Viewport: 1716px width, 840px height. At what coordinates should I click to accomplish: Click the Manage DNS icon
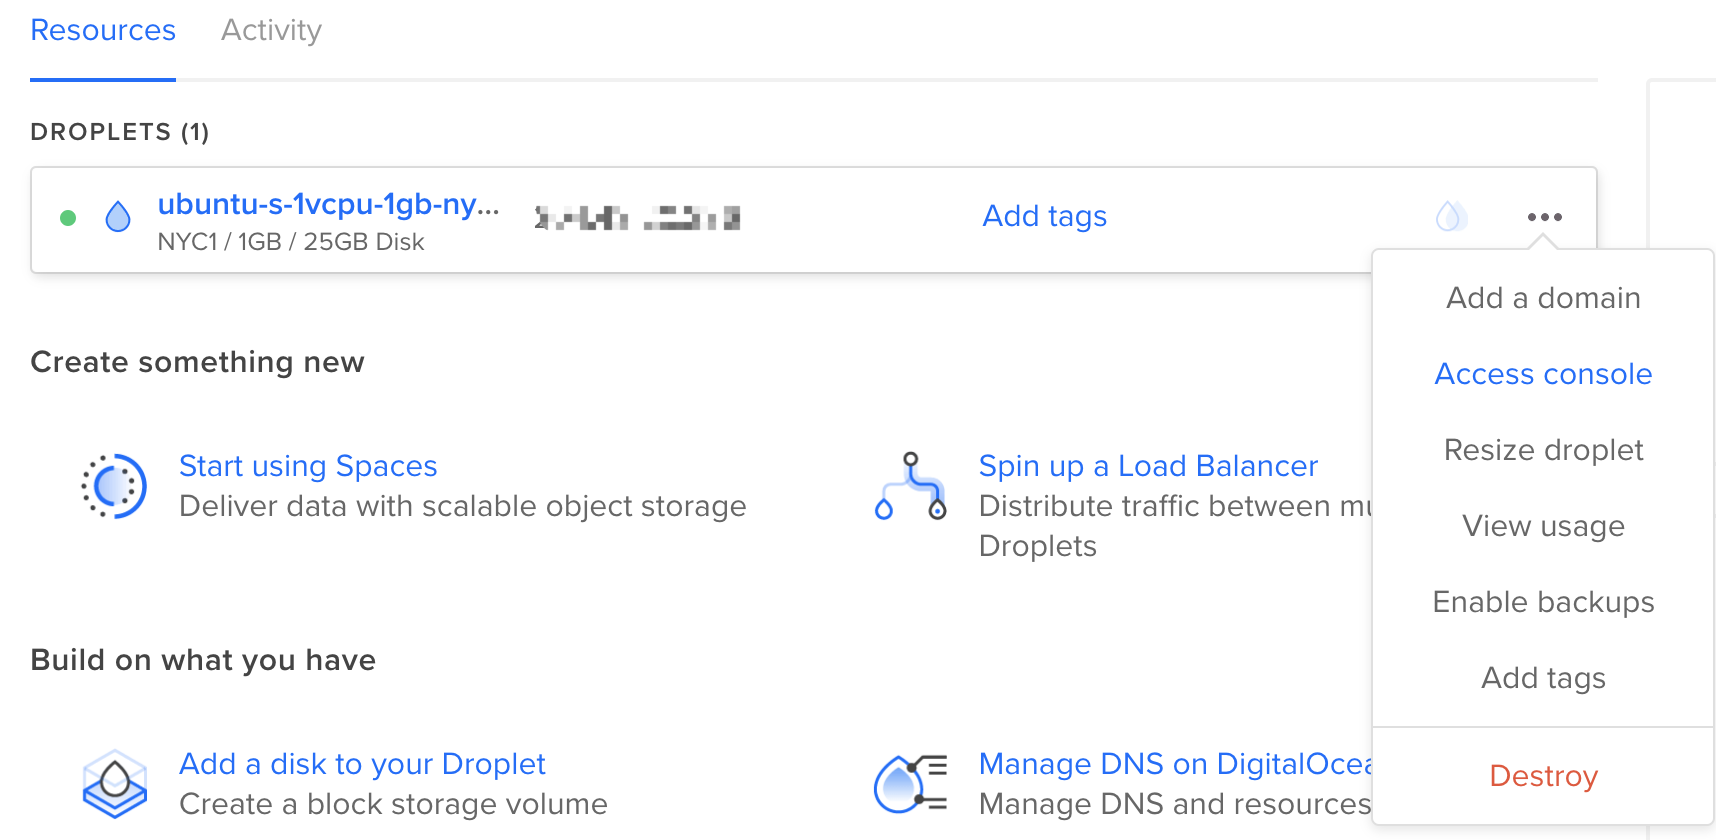(910, 784)
